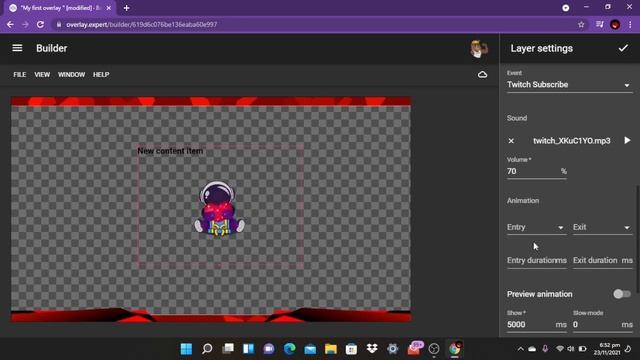Open the volume speaker tray icon
The image size is (640, 360).
point(571,349)
